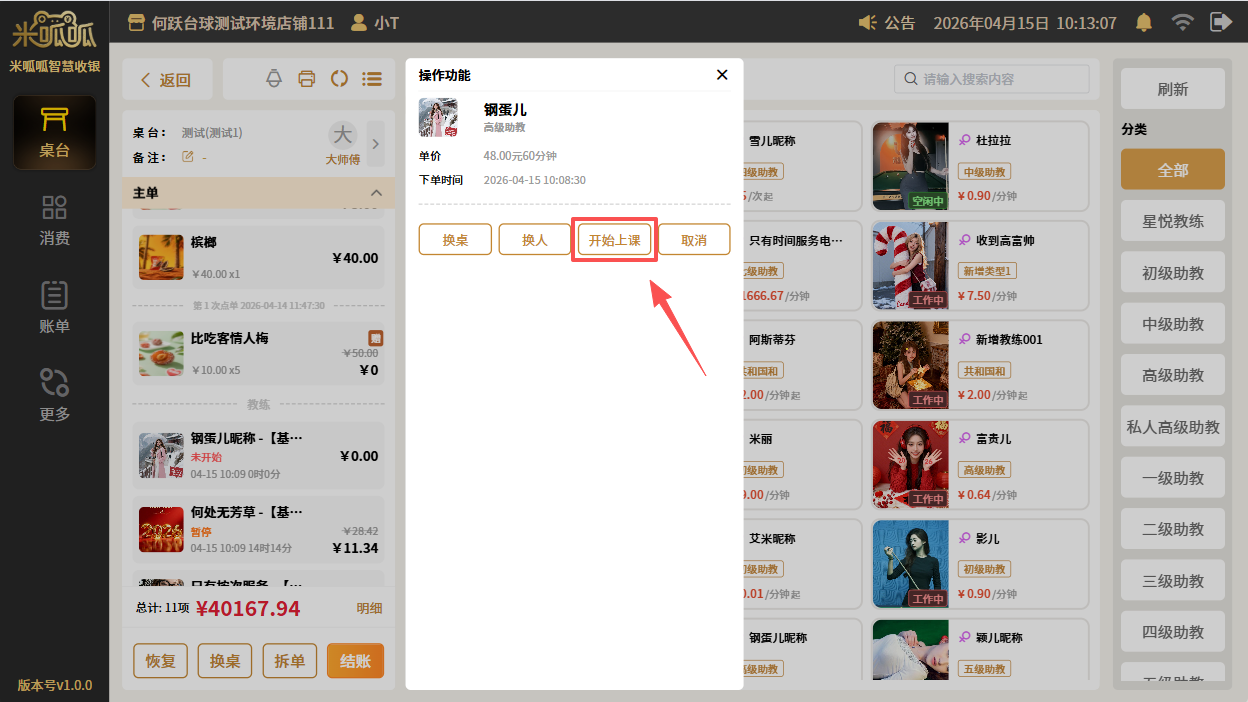This screenshot has width=1248, height=702.
Task: Open the 明细 total details
Action: [x=369, y=608]
